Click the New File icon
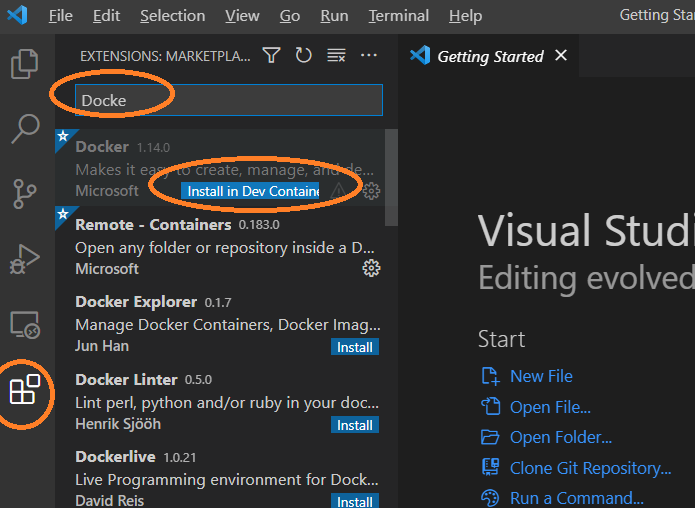Viewport: 695px width, 508px height. [491, 376]
